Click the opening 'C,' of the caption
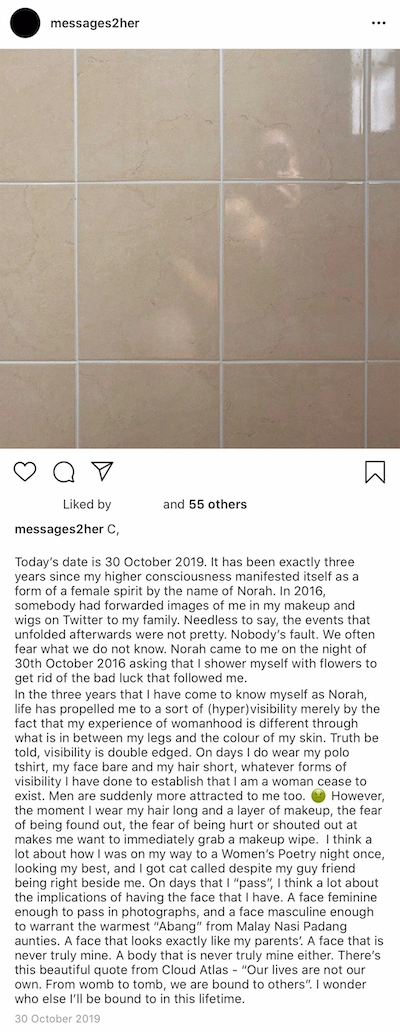Screen dimensions: 400x1033 (113, 529)
